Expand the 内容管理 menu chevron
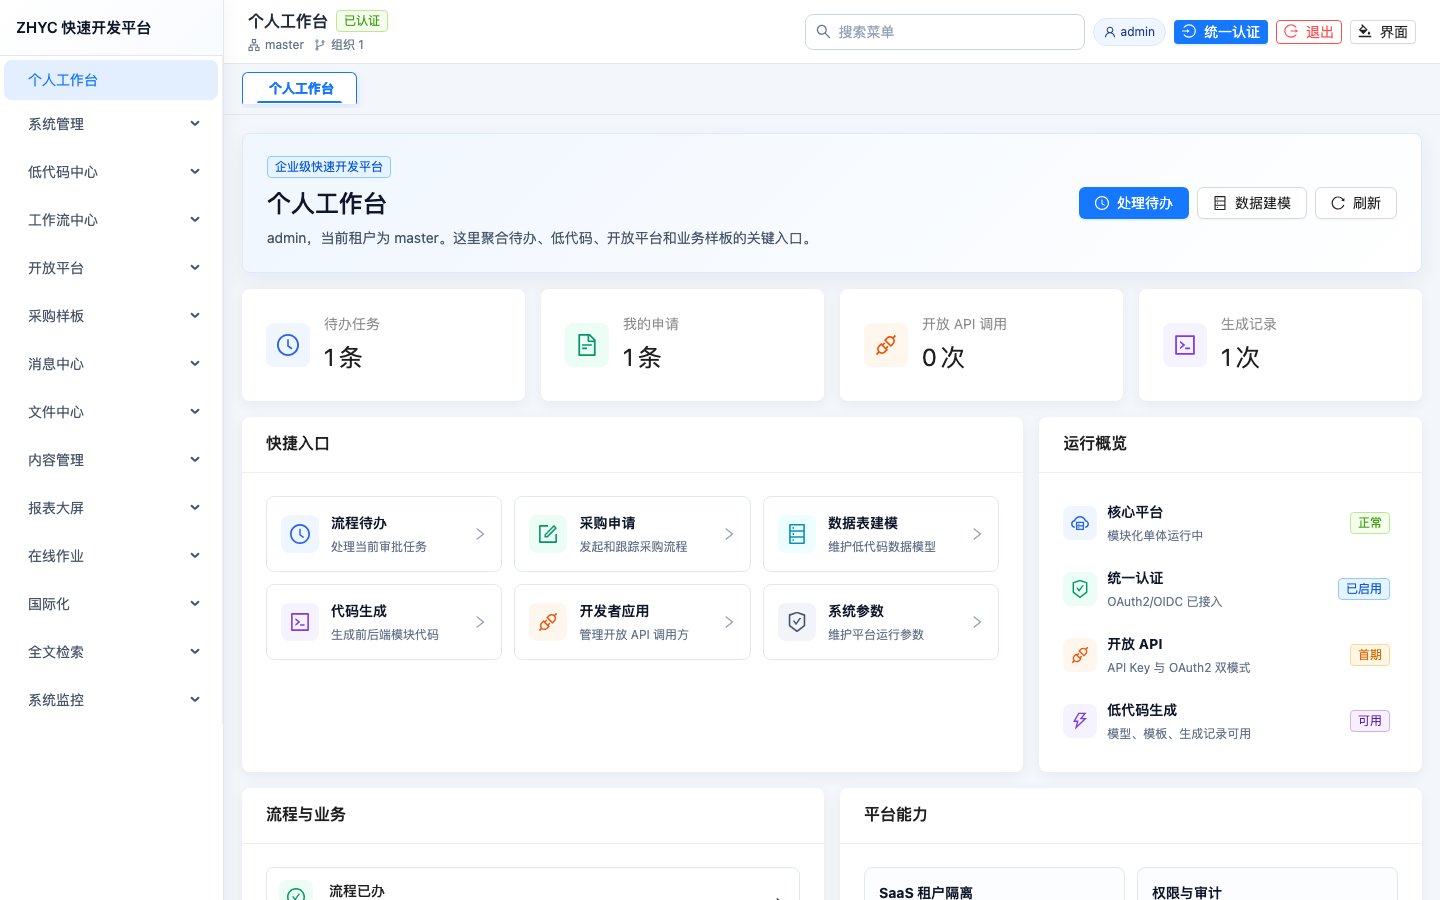 coord(195,460)
